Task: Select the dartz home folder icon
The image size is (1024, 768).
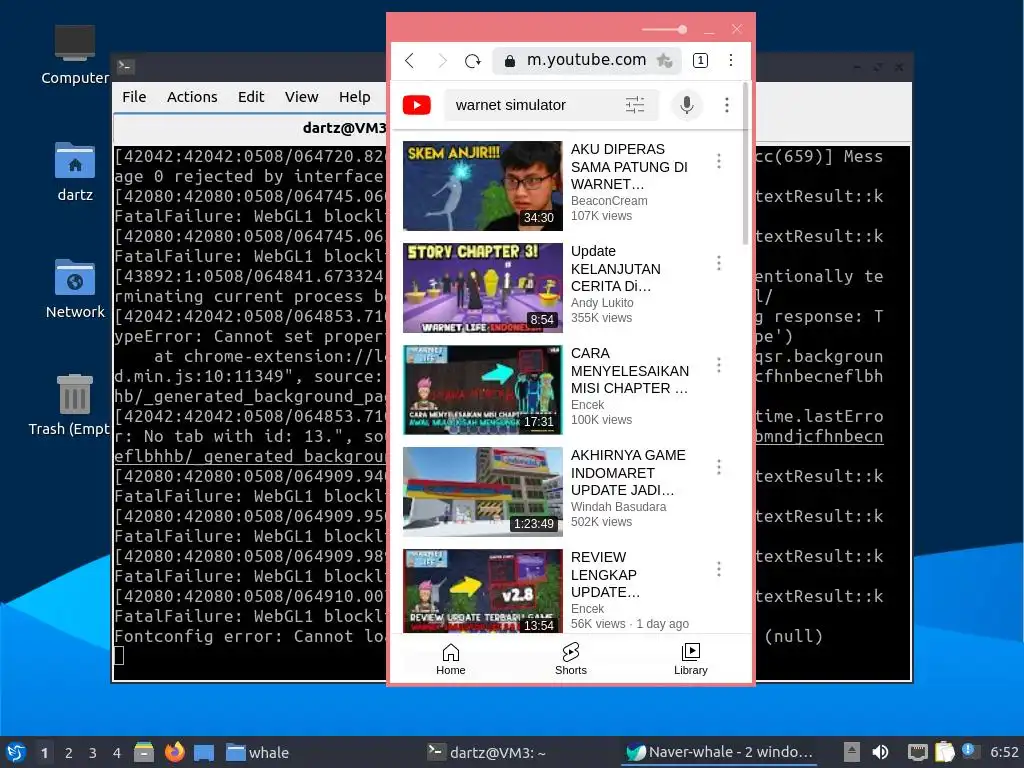Action: tap(74, 171)
